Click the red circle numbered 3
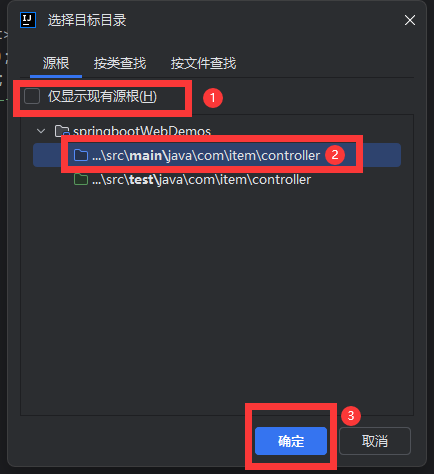 351,416
